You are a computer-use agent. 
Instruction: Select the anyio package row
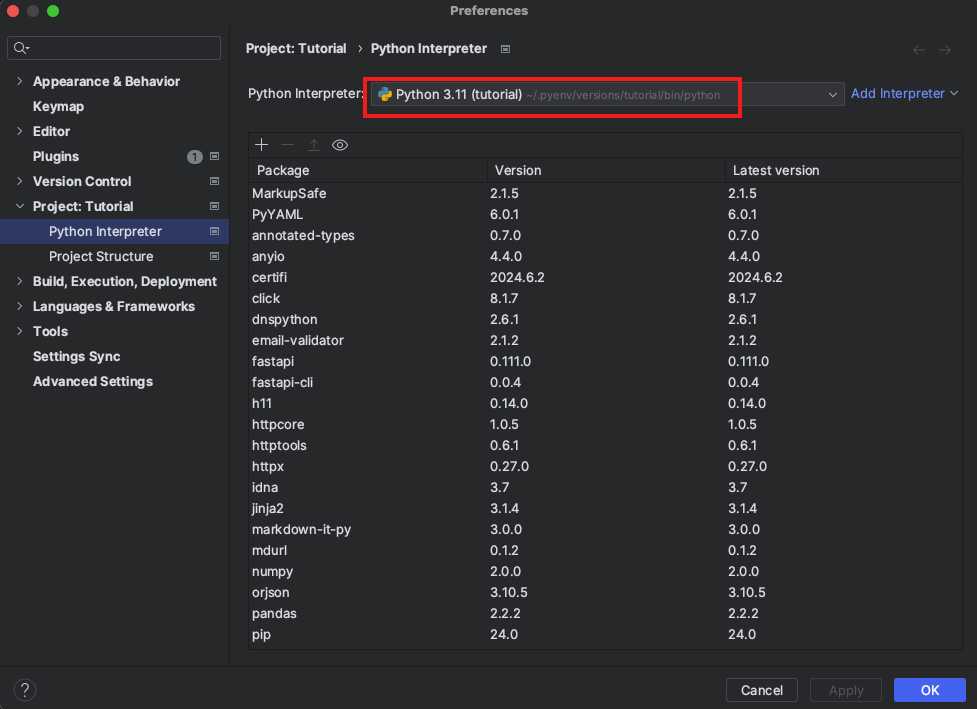coord(606,256)
